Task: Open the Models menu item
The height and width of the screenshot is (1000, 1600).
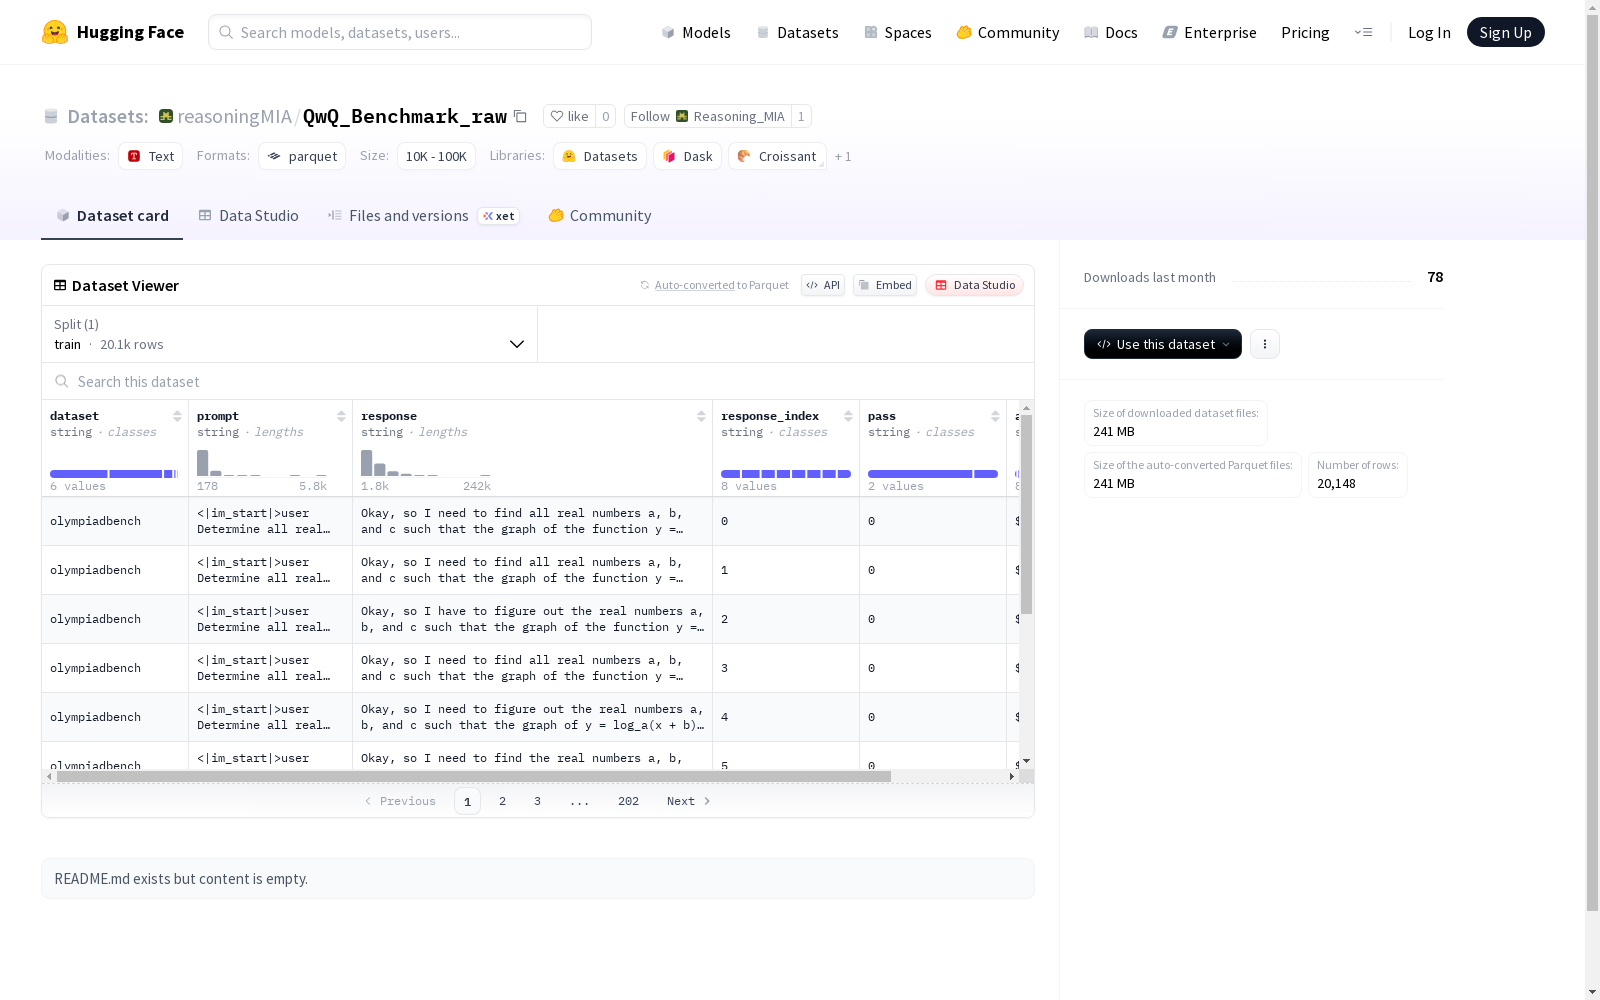Action: click(x=696, y=32)
